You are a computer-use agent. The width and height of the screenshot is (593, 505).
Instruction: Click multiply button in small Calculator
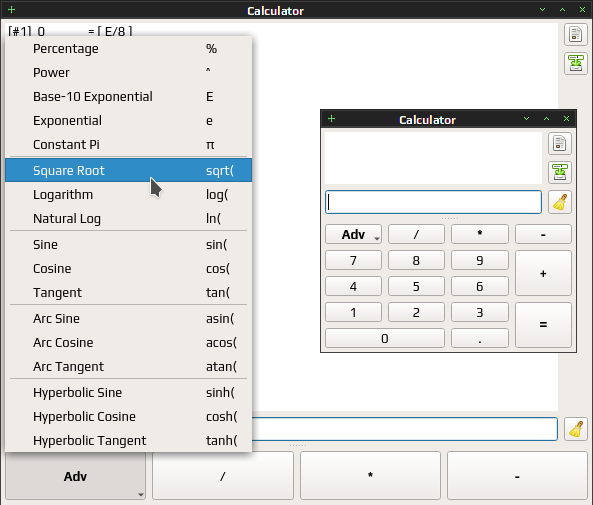[x=480, y=235]
